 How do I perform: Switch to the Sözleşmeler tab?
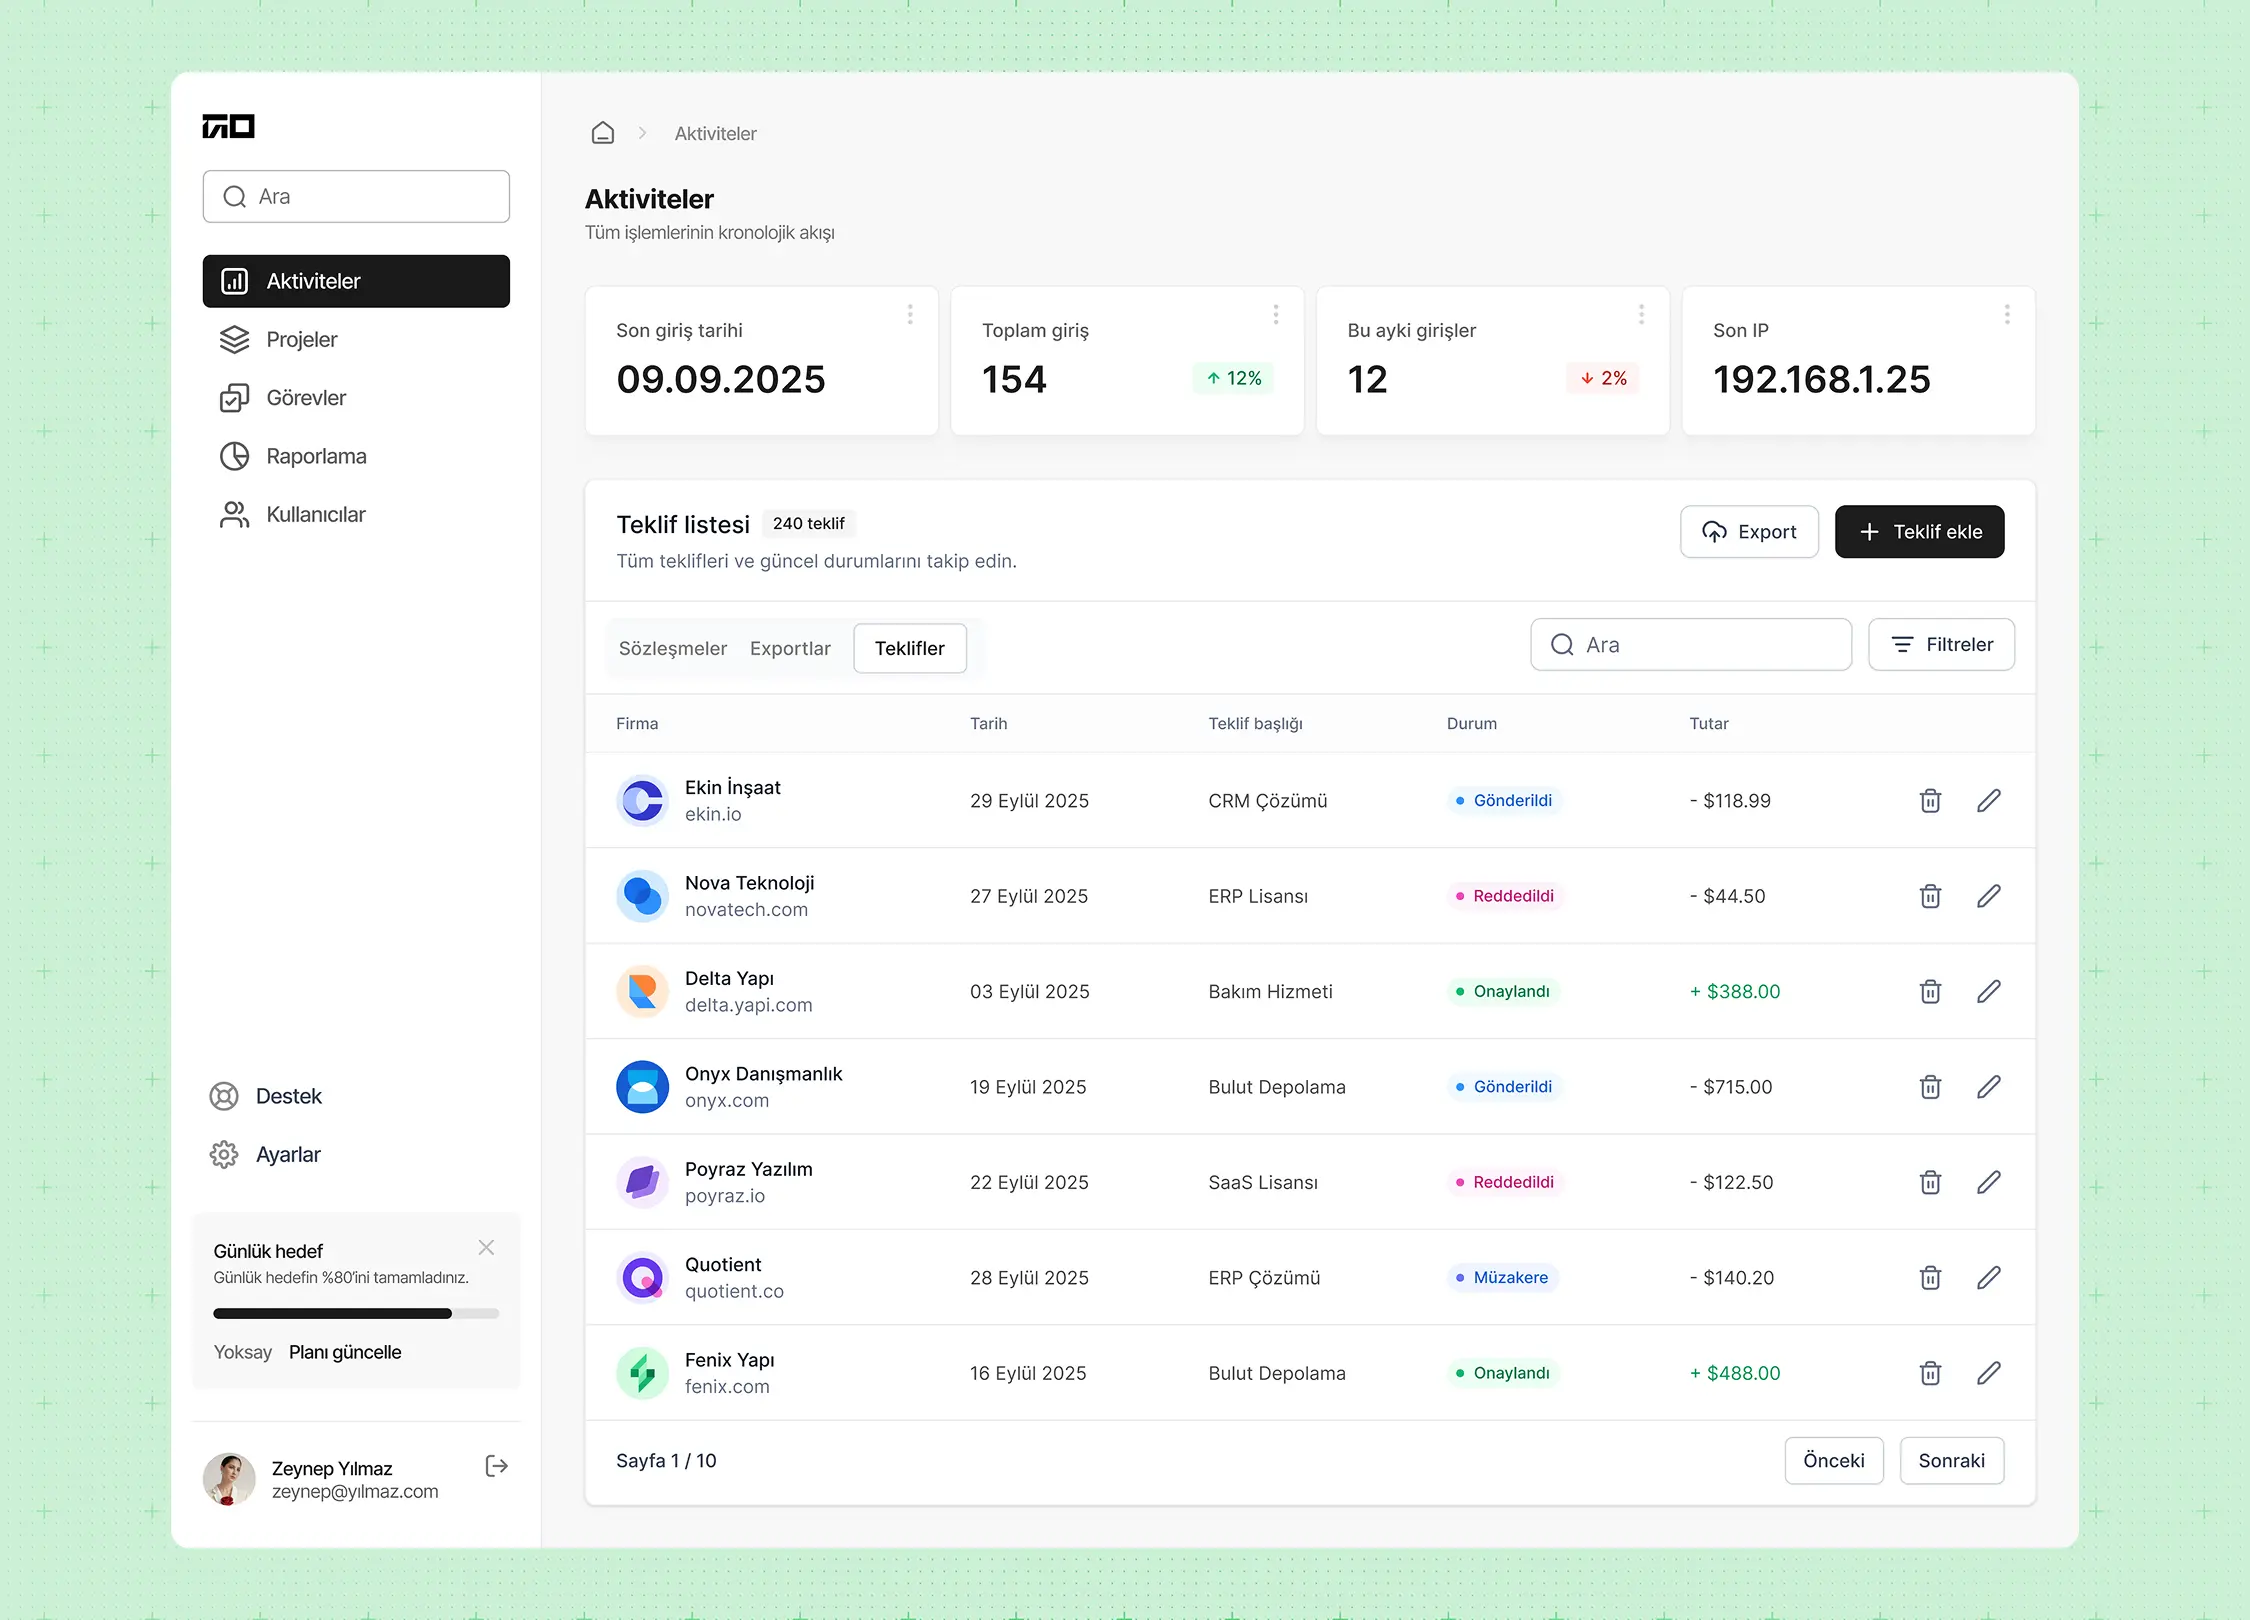click(672, 648)
